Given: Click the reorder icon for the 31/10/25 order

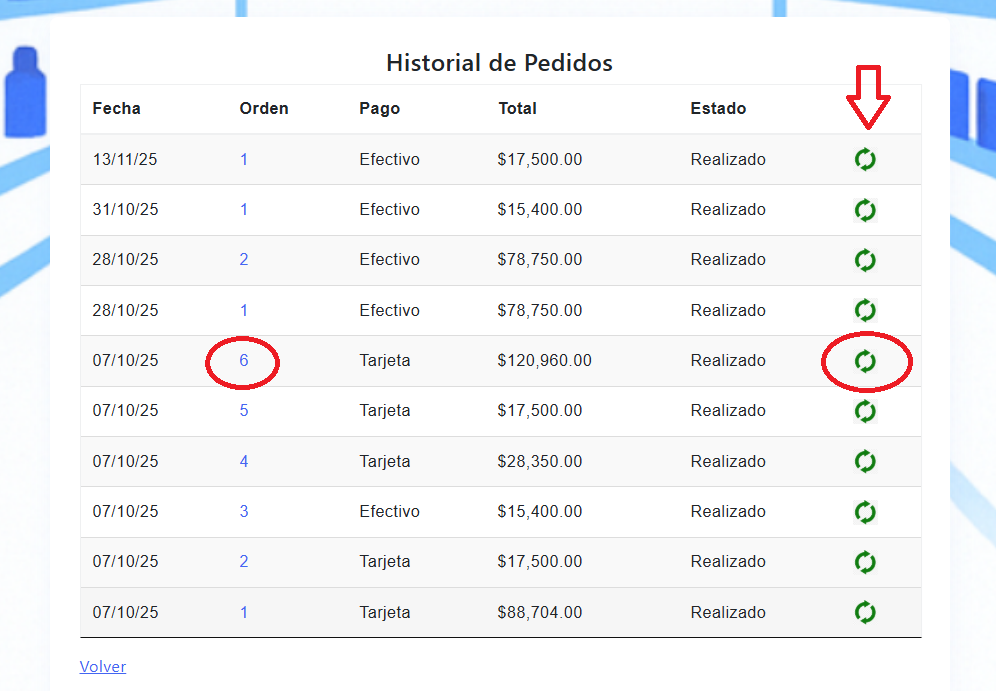Looking at the screenshot, I should click(x=865, y=210).
